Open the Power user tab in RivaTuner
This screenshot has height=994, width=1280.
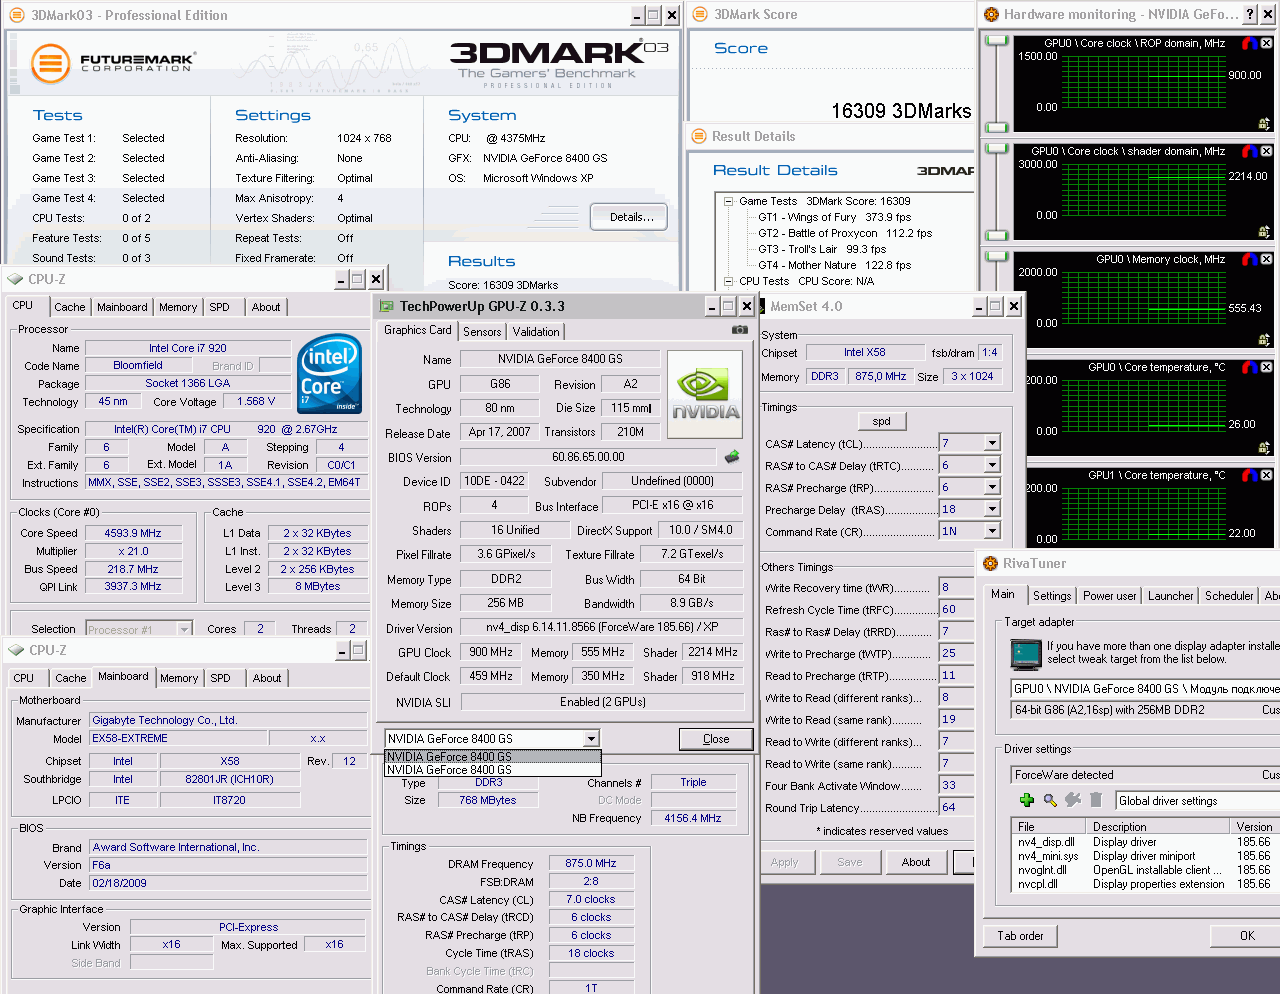[1109, 596]
